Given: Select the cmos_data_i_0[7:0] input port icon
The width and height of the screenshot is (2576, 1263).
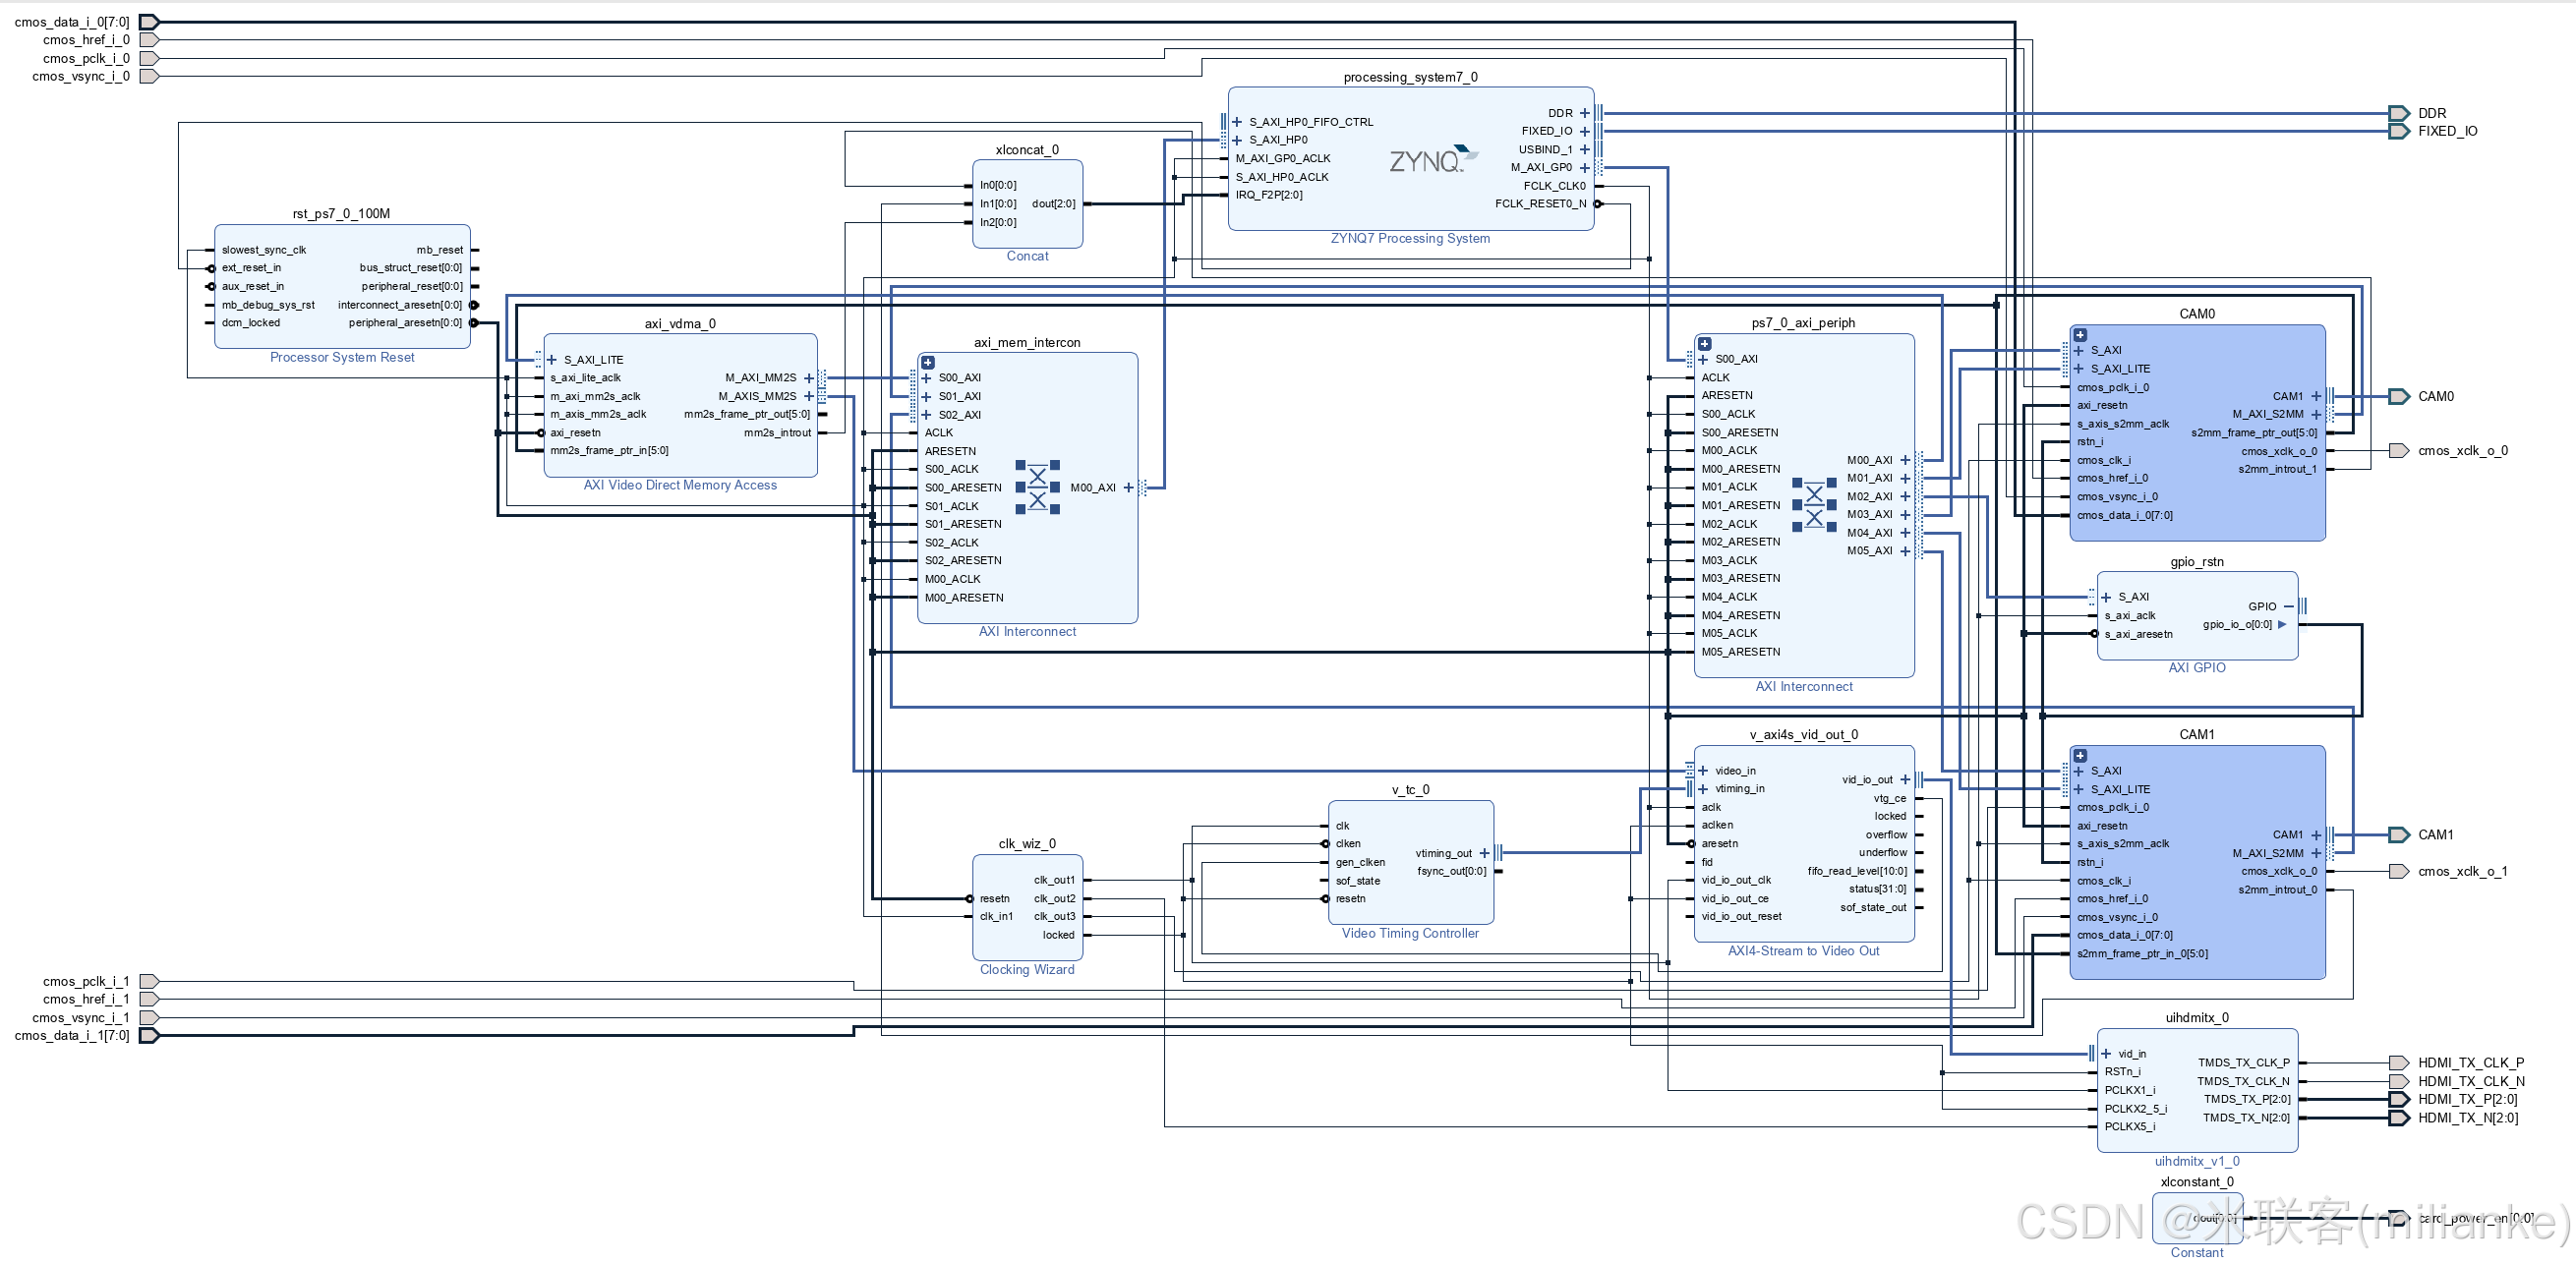Looking at the screenshot, I should (149, 21).
